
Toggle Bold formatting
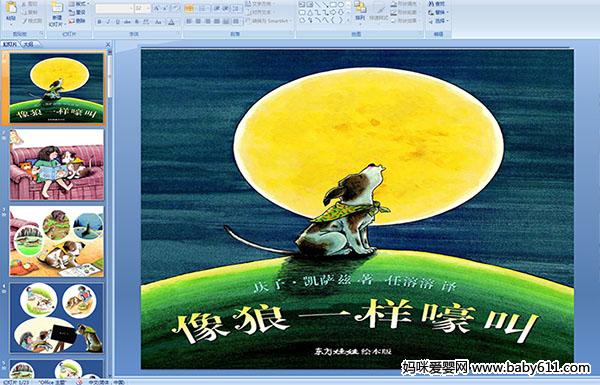99,22
